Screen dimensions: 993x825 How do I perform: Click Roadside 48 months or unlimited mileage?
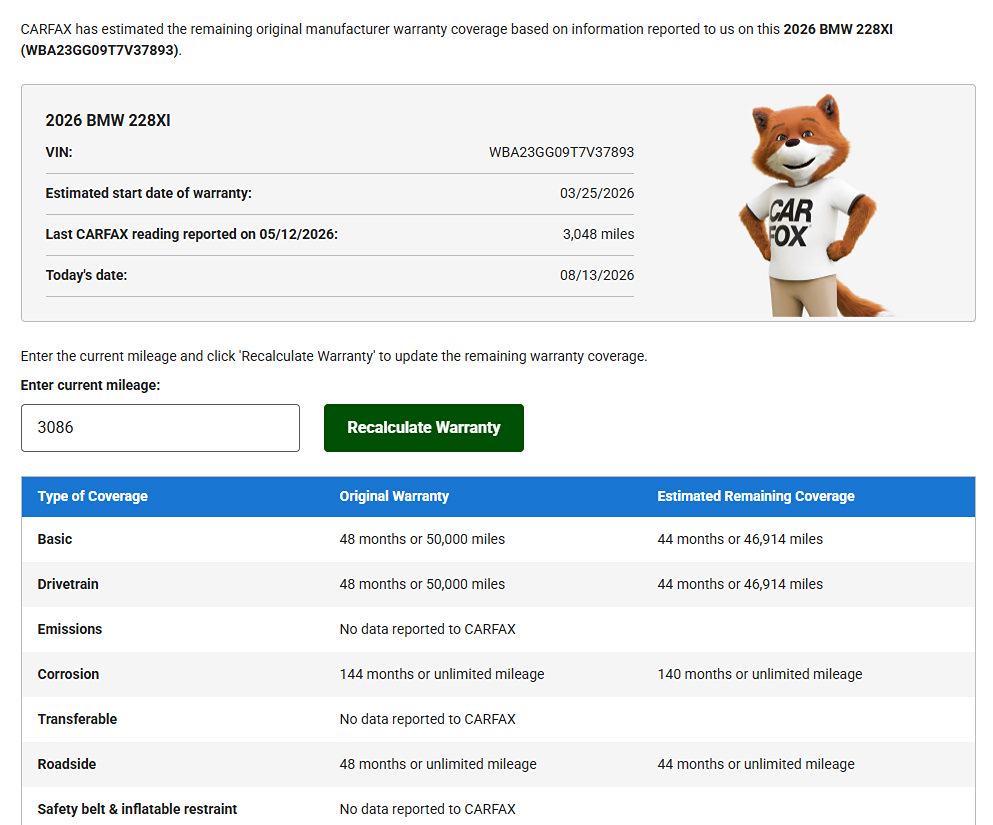coord(438,764)
